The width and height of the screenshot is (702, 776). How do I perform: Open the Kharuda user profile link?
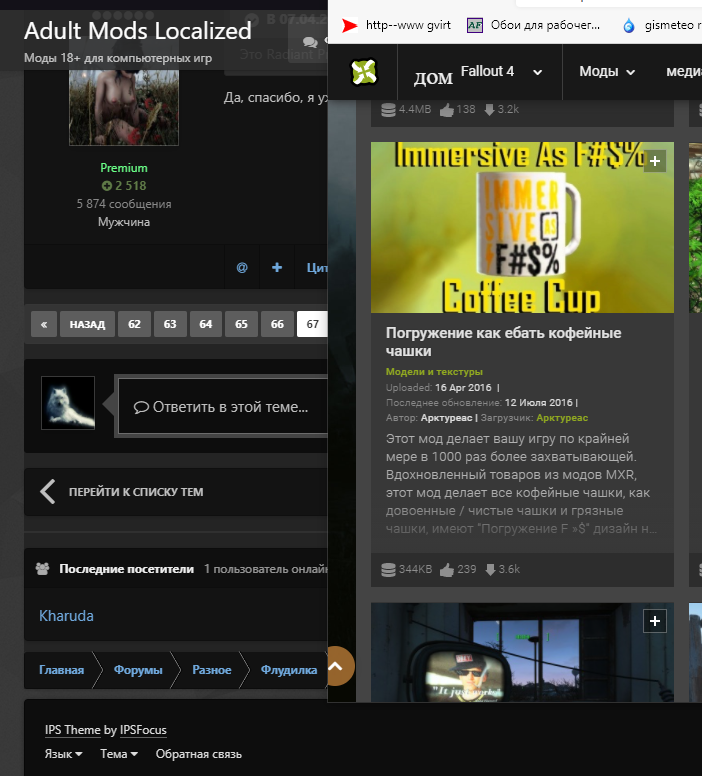66,616
